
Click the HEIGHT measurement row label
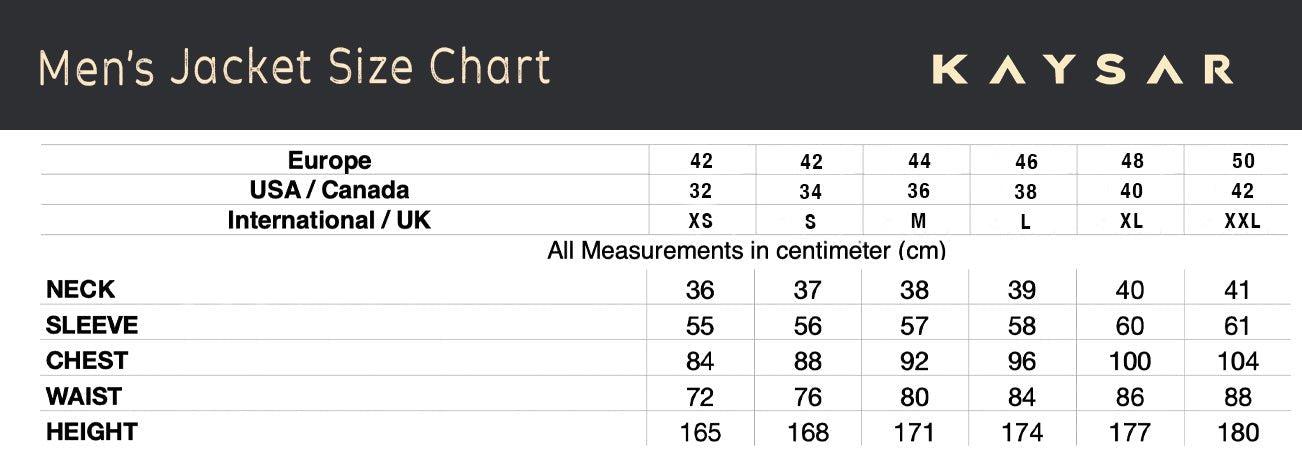91,432
